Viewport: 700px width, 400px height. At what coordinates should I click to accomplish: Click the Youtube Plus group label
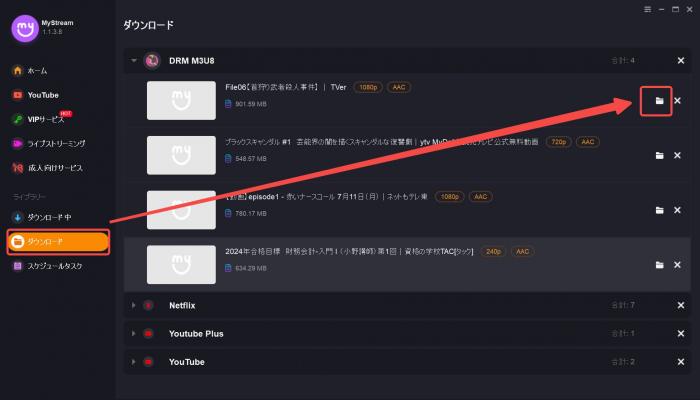coord(196,333)
